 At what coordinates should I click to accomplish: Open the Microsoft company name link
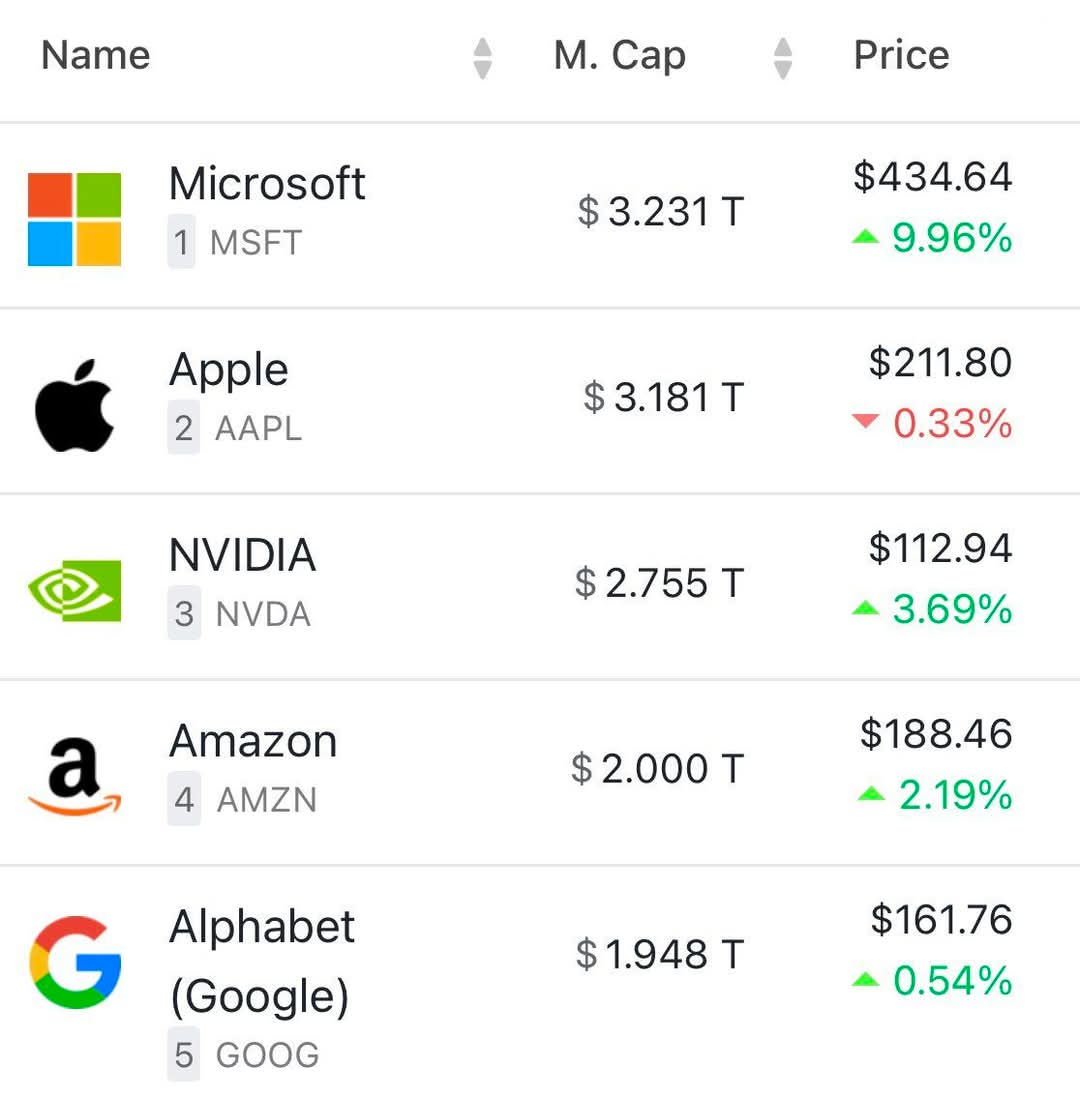point(267,184)
